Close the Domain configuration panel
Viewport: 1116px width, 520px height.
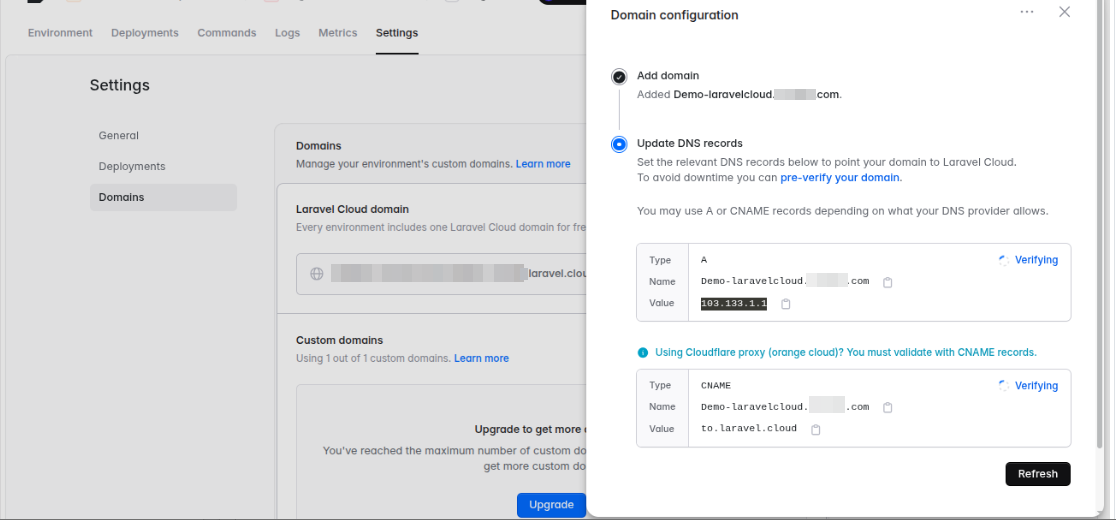click(1064, 12)
